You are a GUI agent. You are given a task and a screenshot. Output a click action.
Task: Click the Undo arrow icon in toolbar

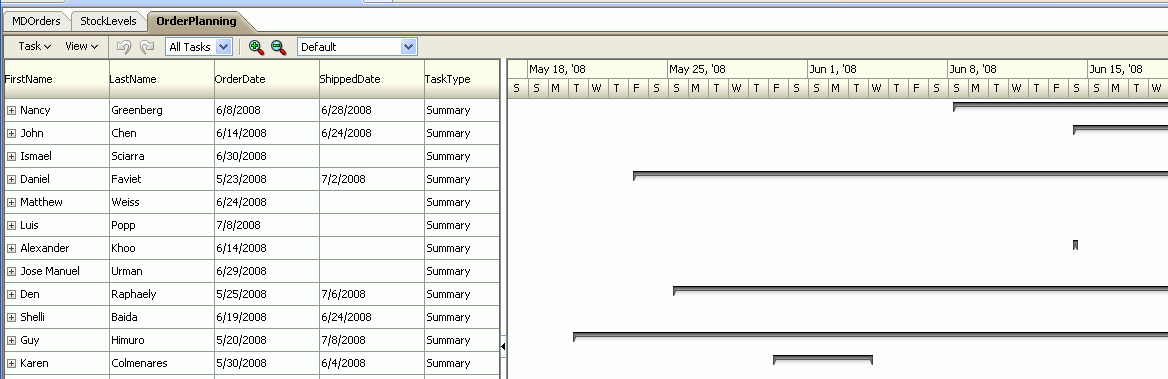[x=124, y=47]
